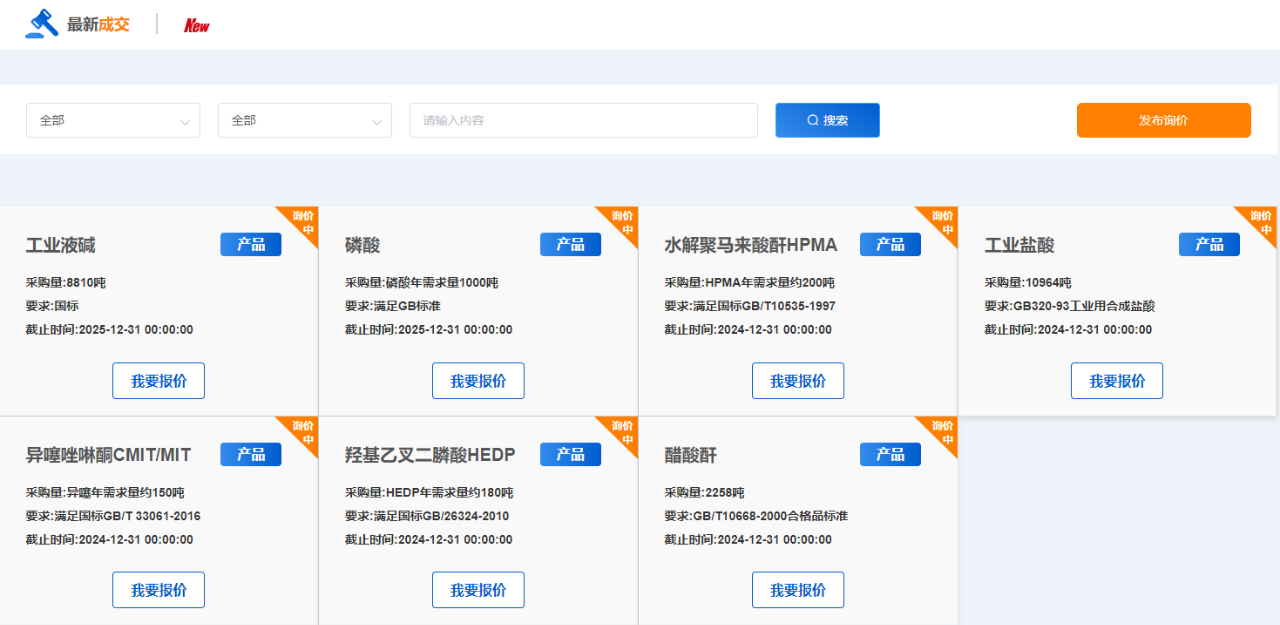
Task: Submit a quote for 水解聚马来酸酐HPMA
Action: tap(798, 381)
